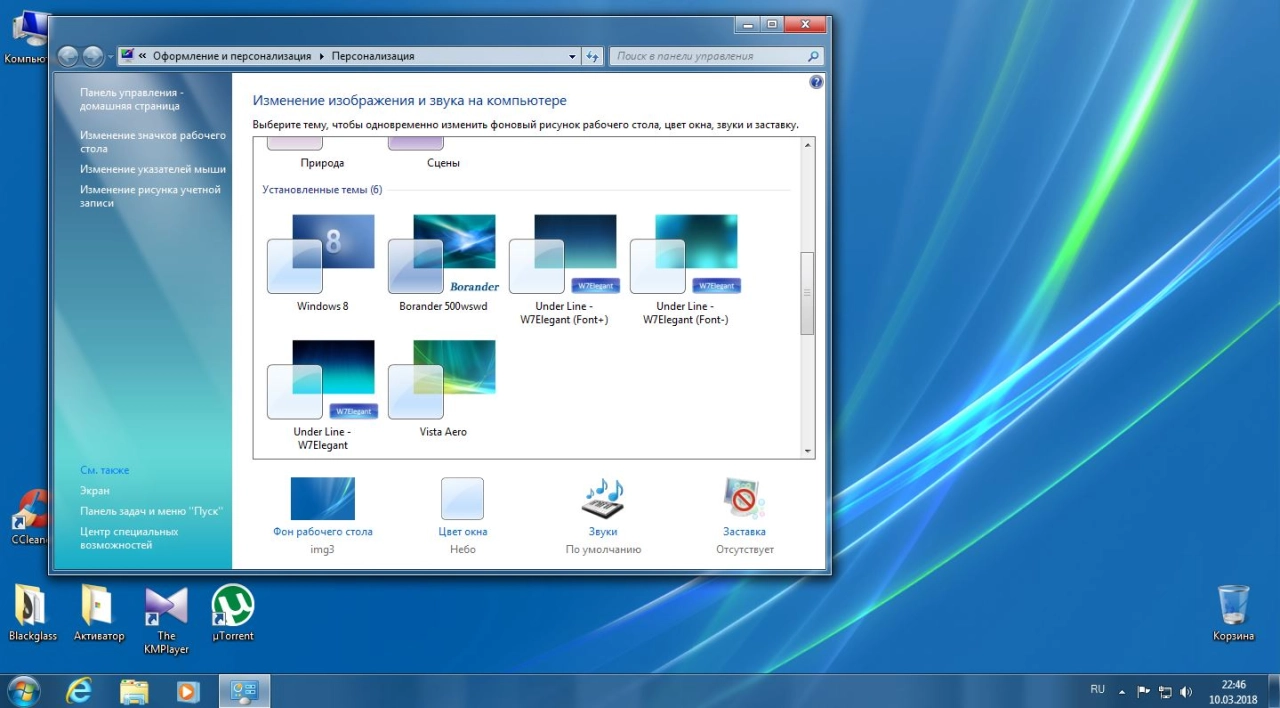Open 'Панель задач и меню Пуск' link
This screenshot has width=1280, height=708.
(151, 511)
